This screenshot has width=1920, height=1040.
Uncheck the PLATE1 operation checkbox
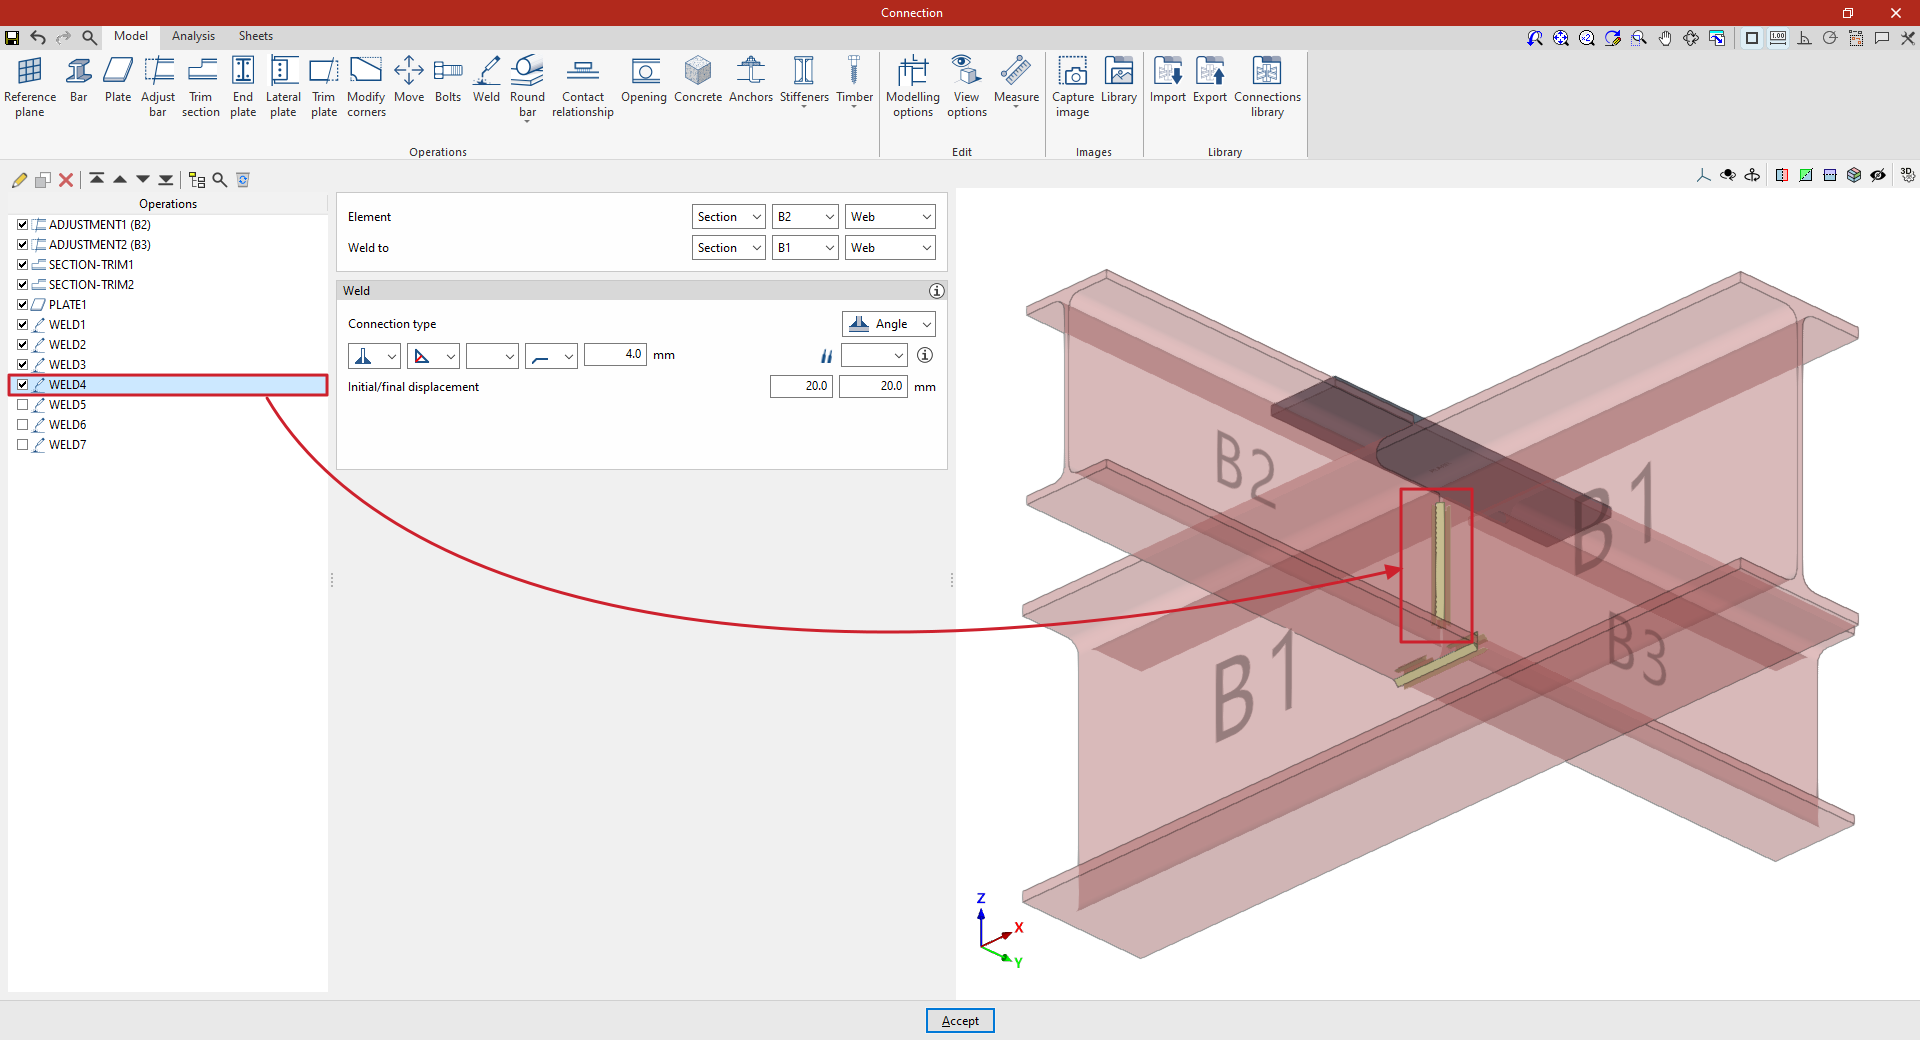coord(23,305)
